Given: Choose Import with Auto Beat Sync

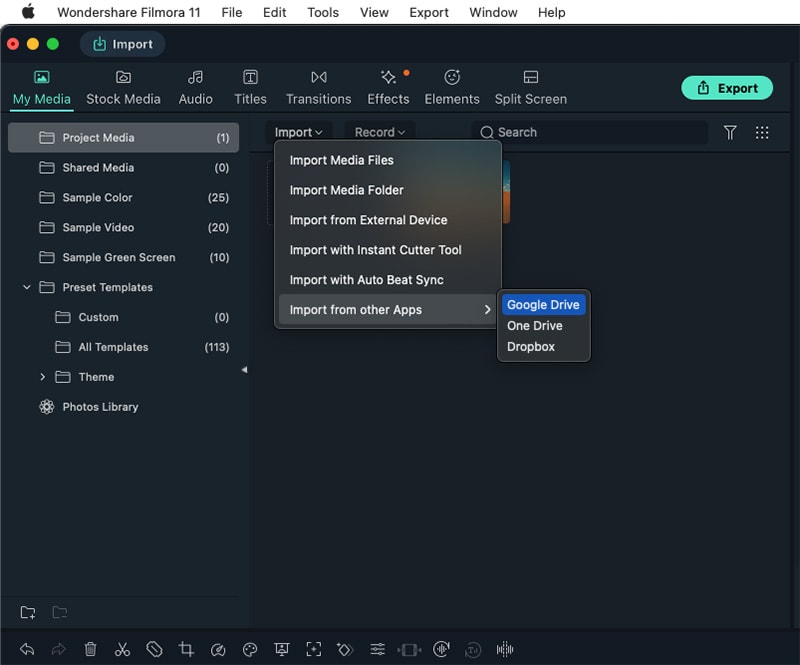Looking at the screenshot, I should [388, 280].
